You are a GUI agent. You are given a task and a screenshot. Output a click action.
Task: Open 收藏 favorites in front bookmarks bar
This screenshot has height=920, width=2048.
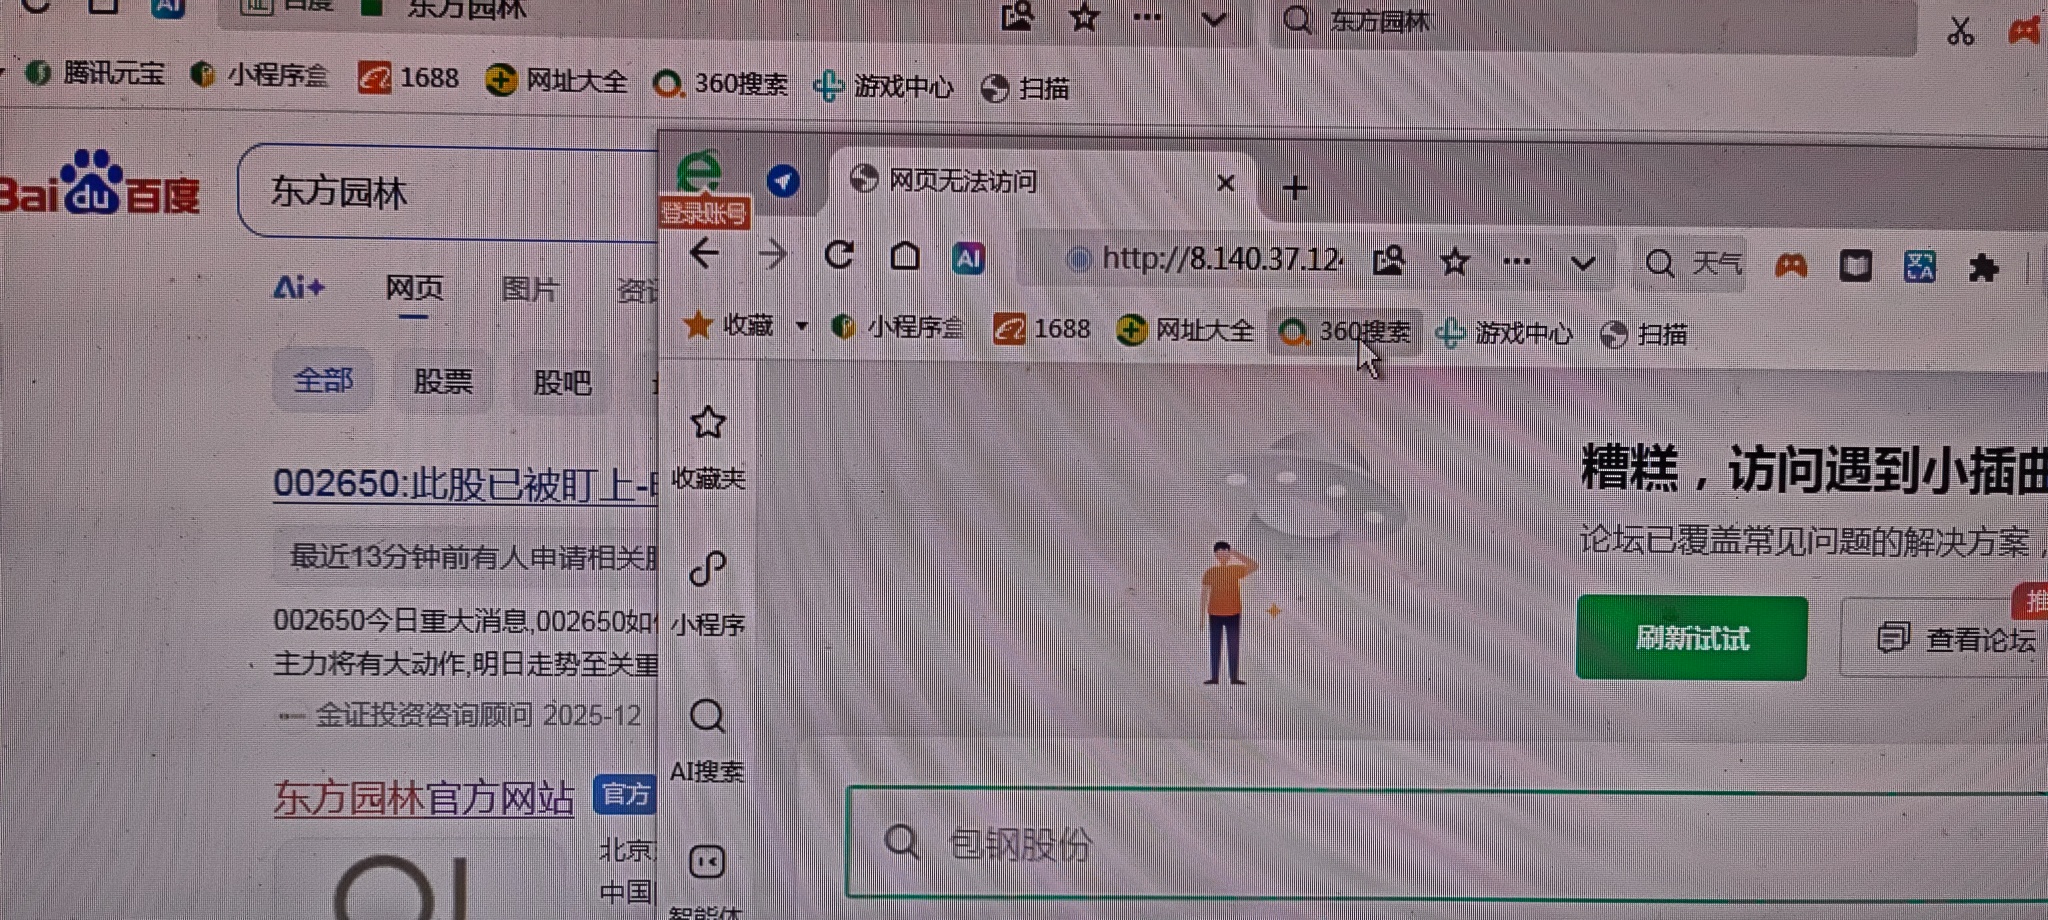pos(729,325)
